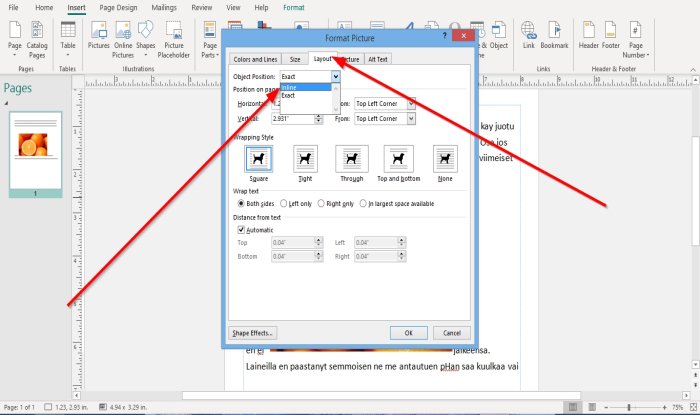
Task: Click the 75% zoom level text
Action: [678, 407]
